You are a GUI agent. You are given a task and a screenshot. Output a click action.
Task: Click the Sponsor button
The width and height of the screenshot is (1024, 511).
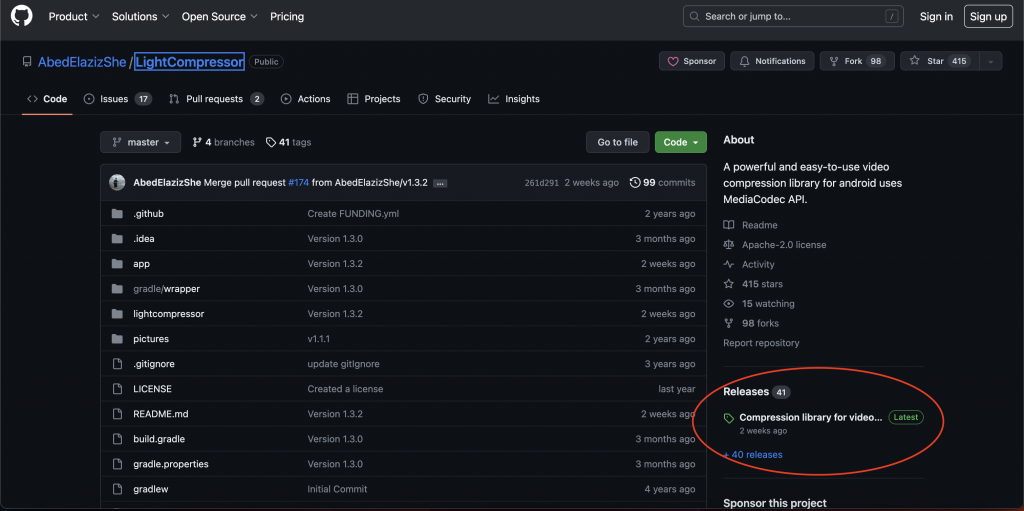point(692,61)
